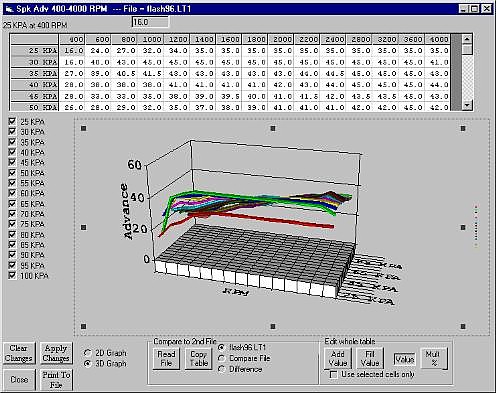Click the Value input field

pos(404,359)
